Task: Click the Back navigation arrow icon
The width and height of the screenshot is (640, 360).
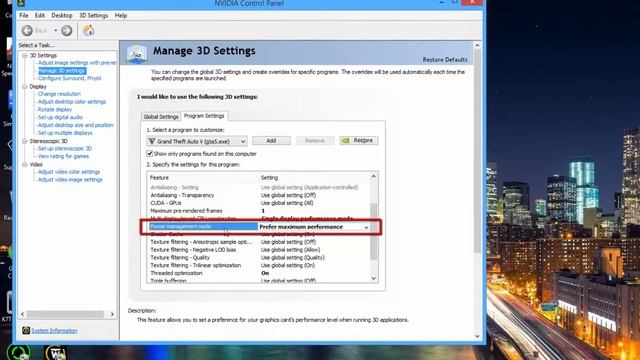Action: 27,31
